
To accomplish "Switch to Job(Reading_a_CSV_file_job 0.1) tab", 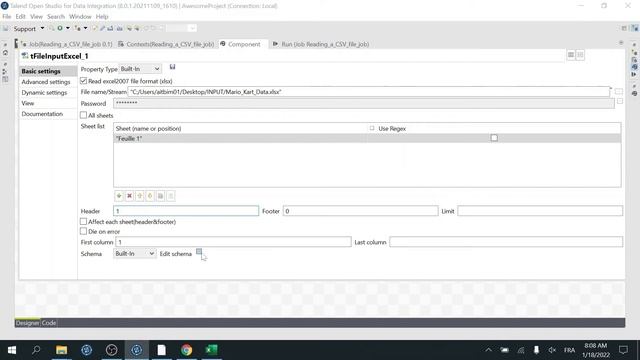I will click(67, 44).
